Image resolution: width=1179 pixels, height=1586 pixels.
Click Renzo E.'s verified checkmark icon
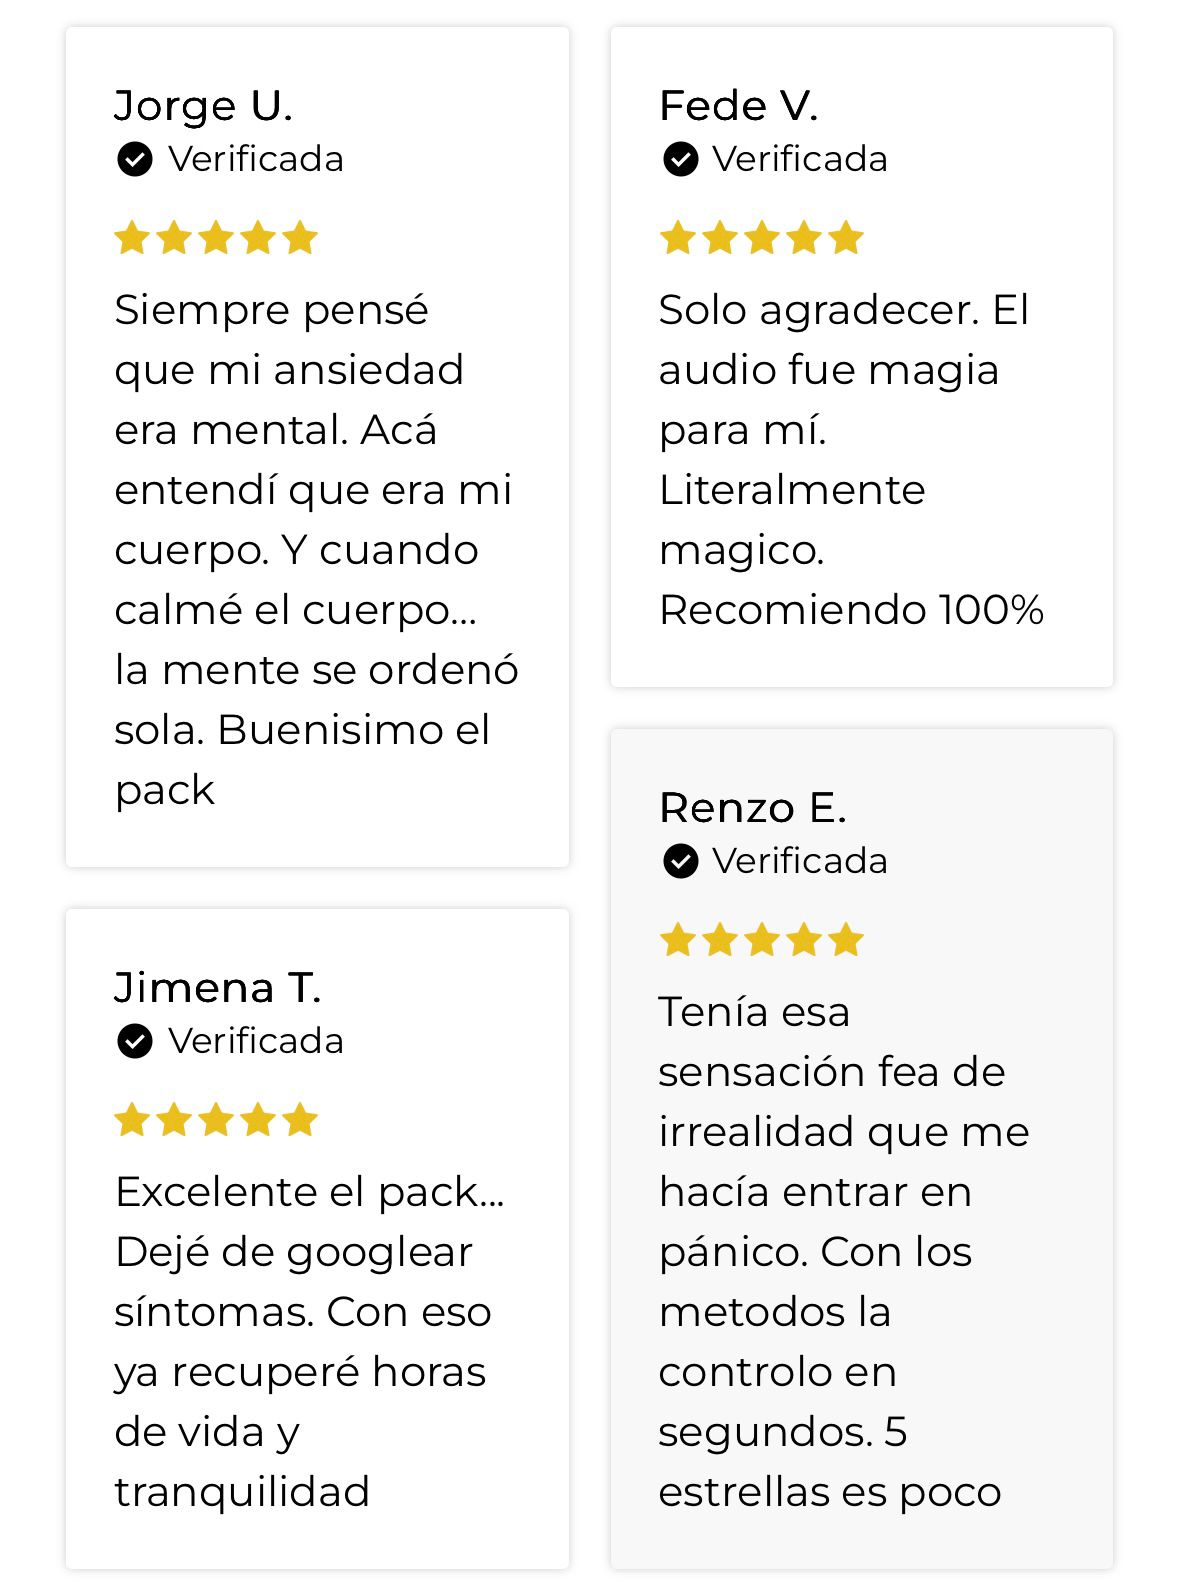pyautogui.click(x=680, y=861)
